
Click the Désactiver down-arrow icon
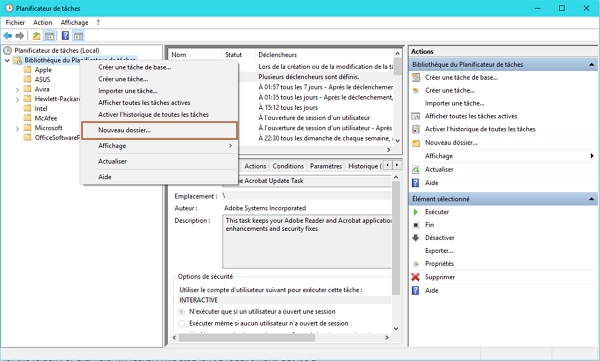(x=416, y=238)
